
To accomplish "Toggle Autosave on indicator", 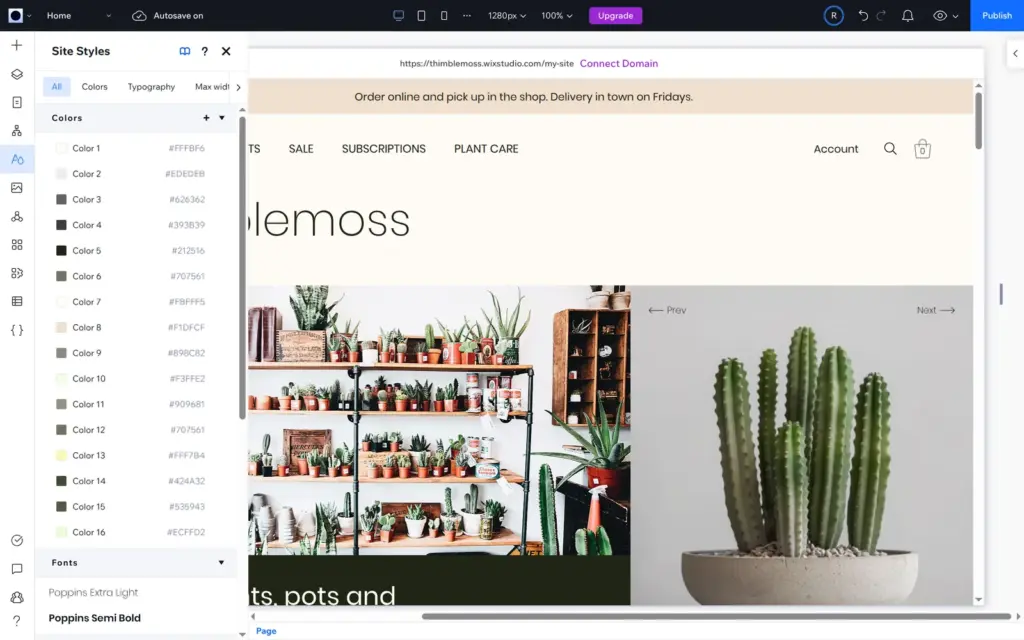I will (x=167, y=16).
